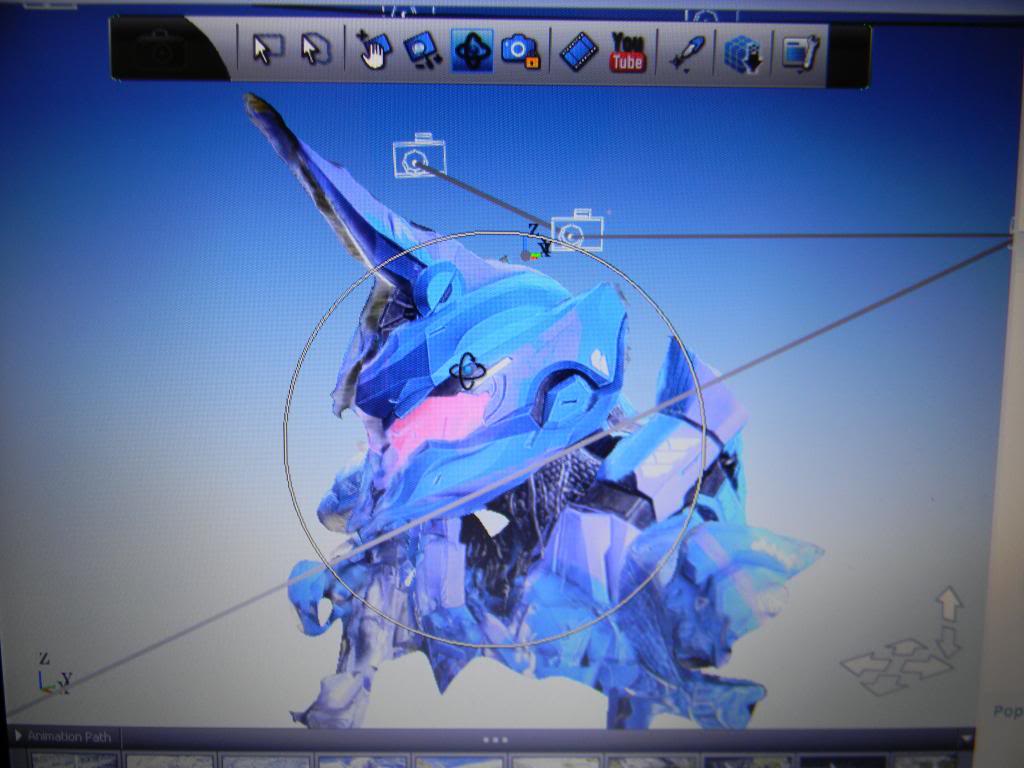Click the YouTube upload icon
The height and width of the screenshot is (768, 1024).
click(x=628, y=51)
